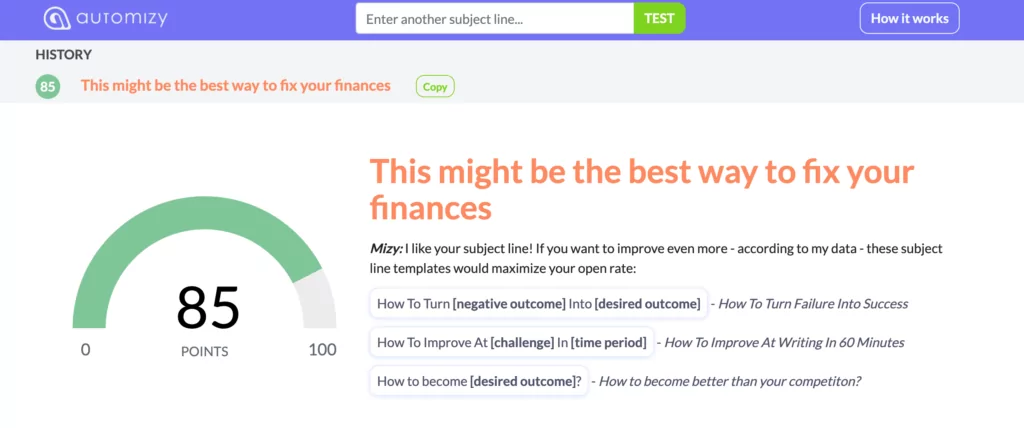Viewport: 1024px width, 428px height.
Task: Click the Automizy logo icon
Action: pos(57,18)
